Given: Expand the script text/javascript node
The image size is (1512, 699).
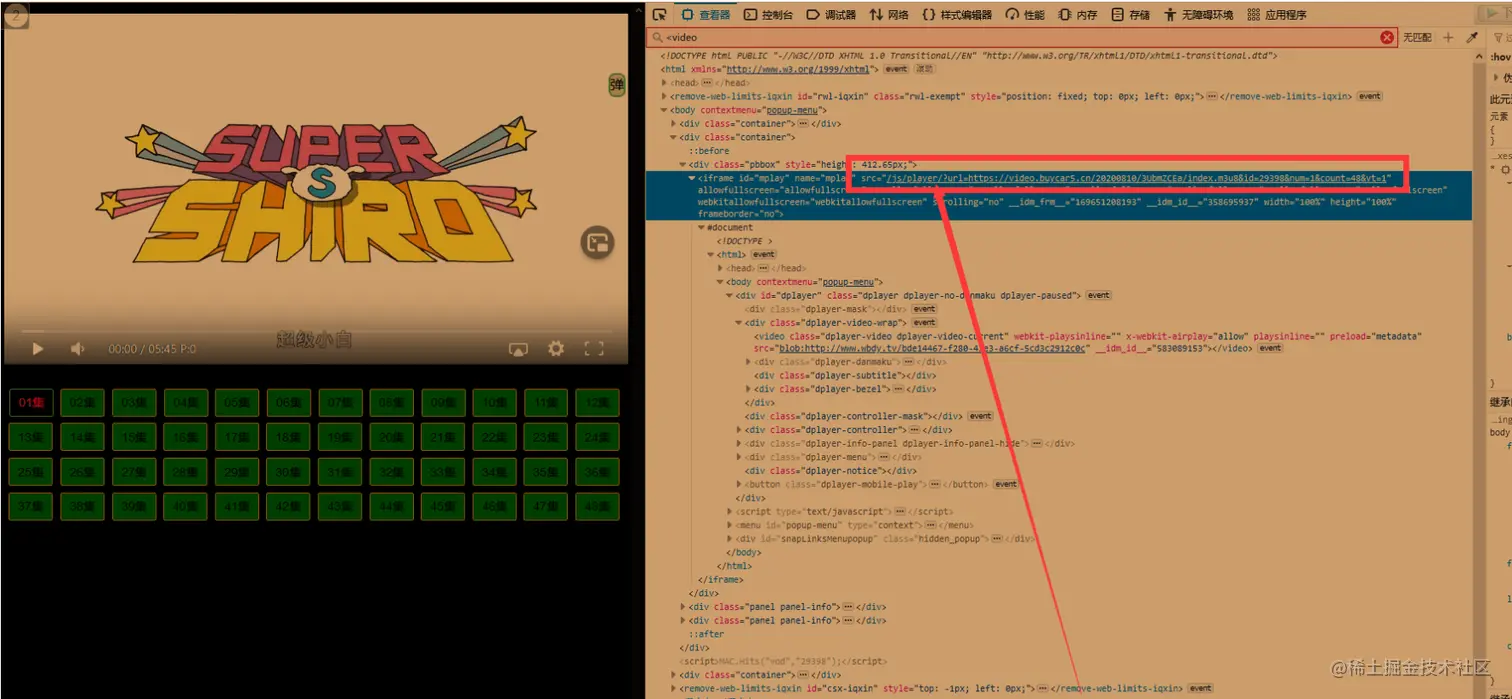Looking at the screenshot, I should pos(729,511).
